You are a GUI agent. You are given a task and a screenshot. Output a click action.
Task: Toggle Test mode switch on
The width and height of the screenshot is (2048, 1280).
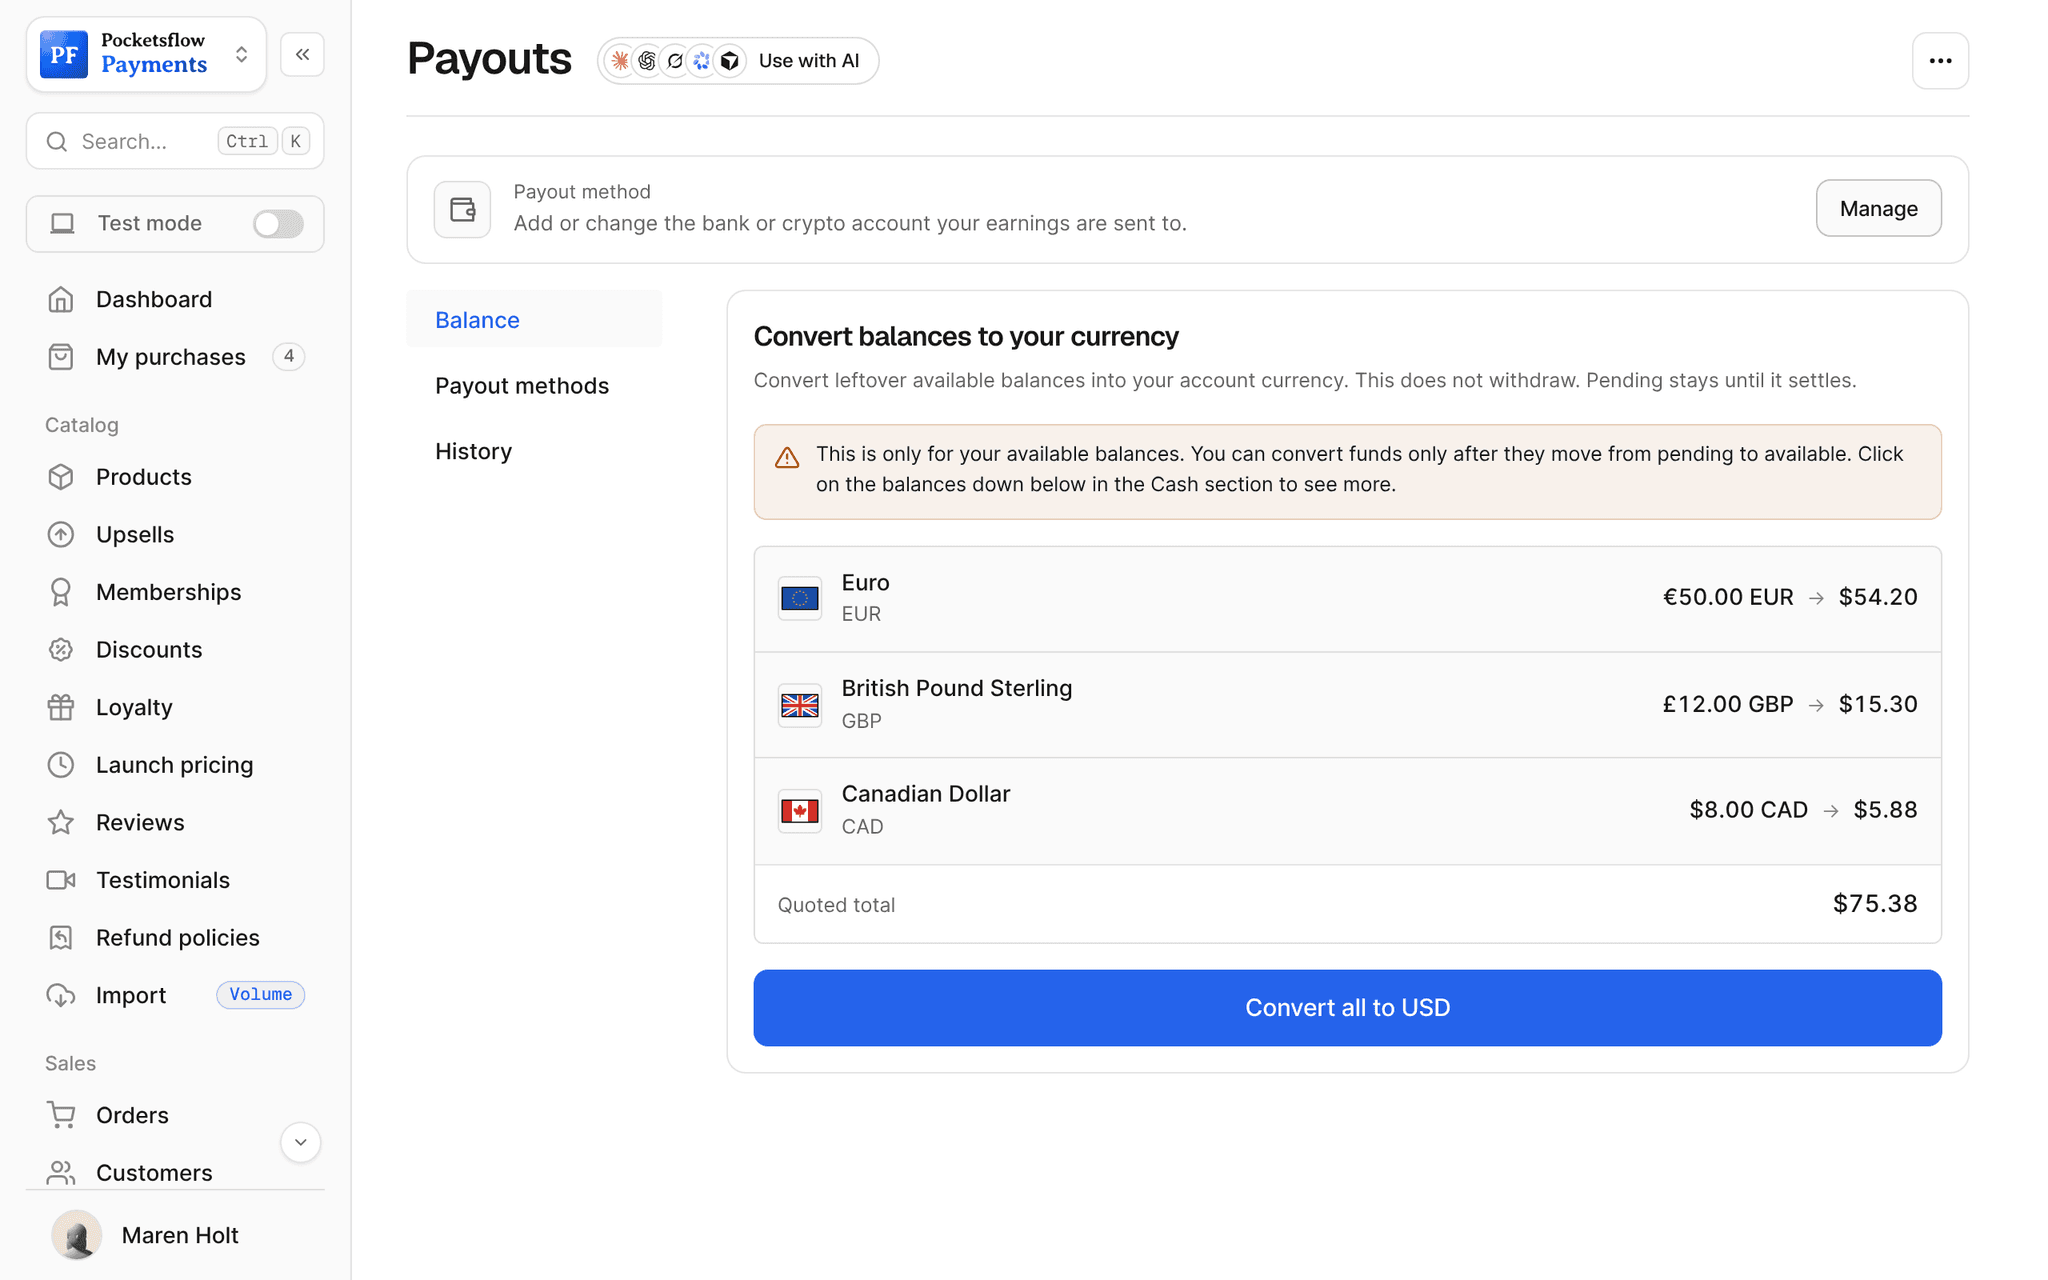[x=278, y=224]
